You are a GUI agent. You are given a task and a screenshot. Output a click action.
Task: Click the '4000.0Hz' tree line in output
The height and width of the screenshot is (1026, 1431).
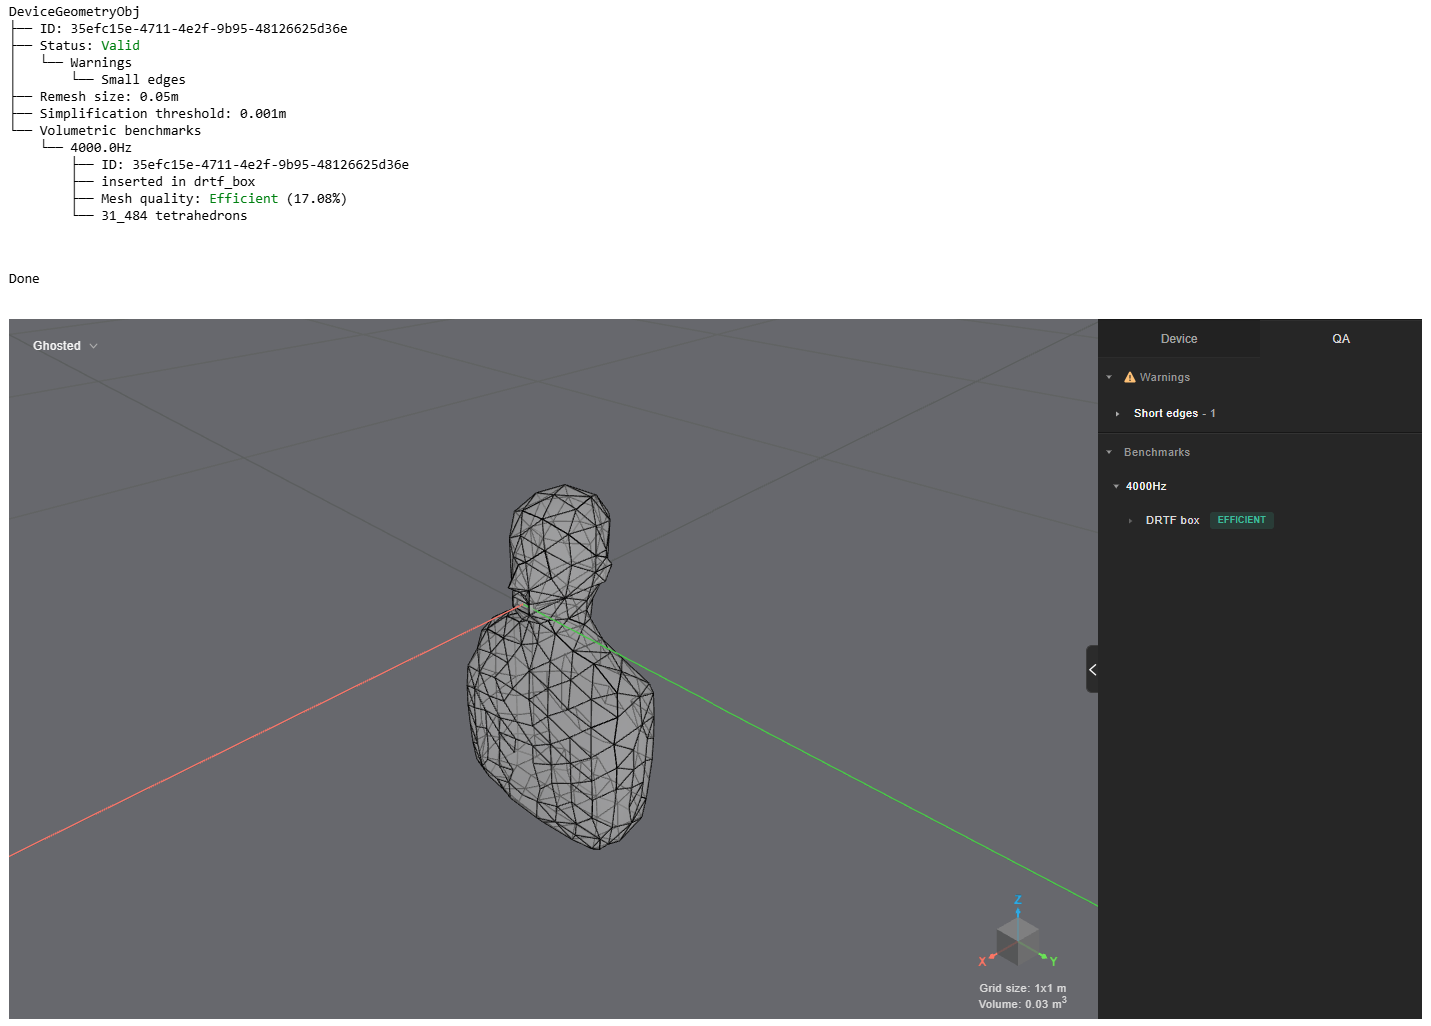pyautogui.click(x=101, y=148)
